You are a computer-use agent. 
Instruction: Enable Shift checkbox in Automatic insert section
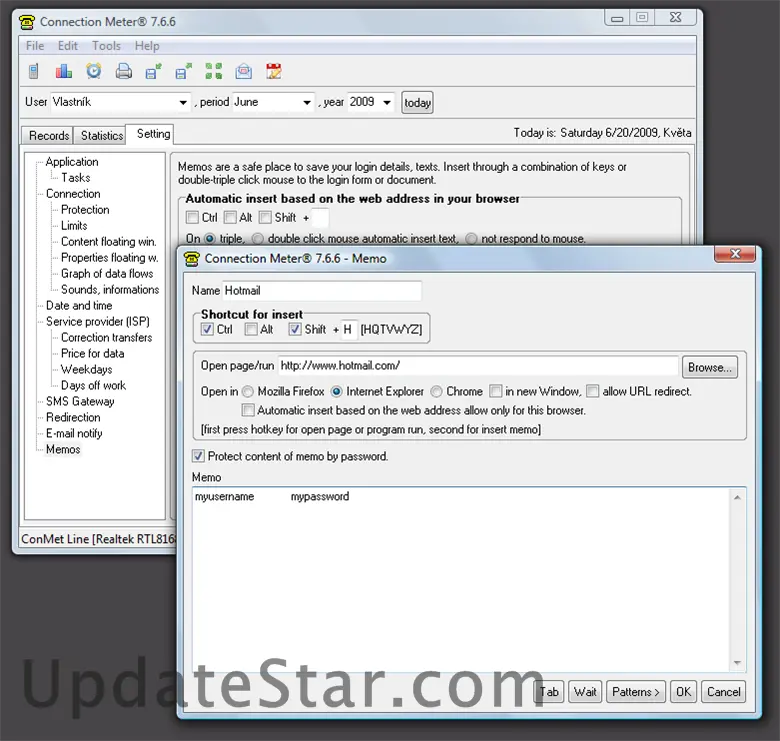265,217
